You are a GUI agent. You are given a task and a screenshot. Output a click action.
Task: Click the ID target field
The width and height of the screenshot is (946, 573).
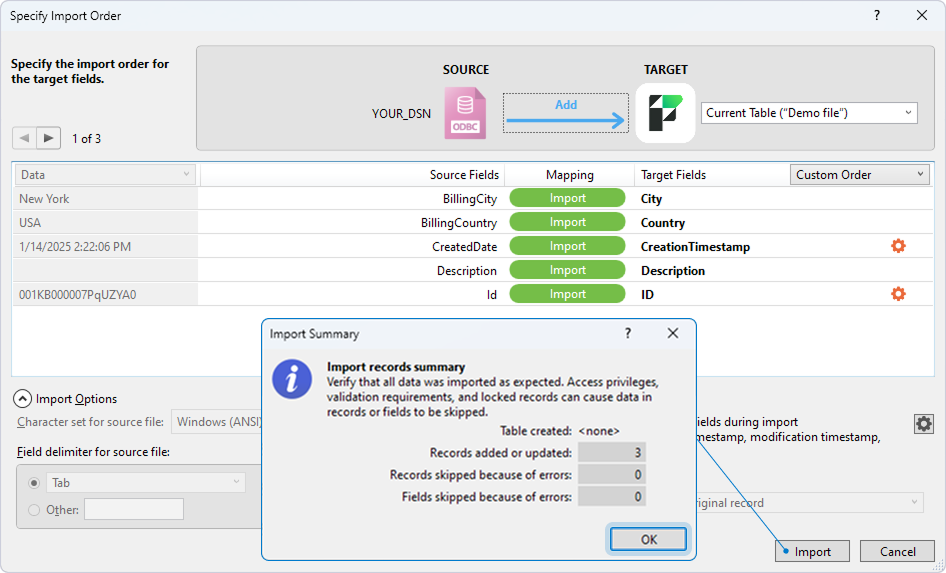tap(647, 295)
